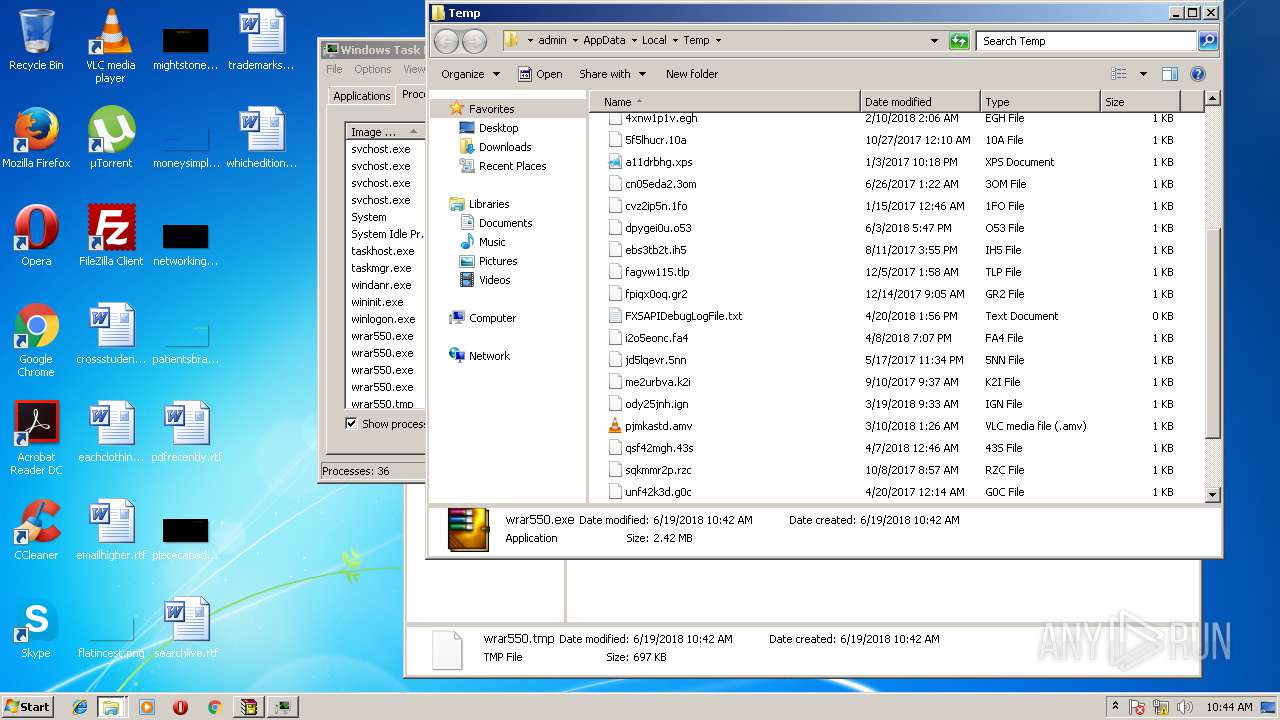Select Acrobat Reader DC desktop icon
Image resolution: width=1280 pixels, height=720 pixels.
pos(36,438)
